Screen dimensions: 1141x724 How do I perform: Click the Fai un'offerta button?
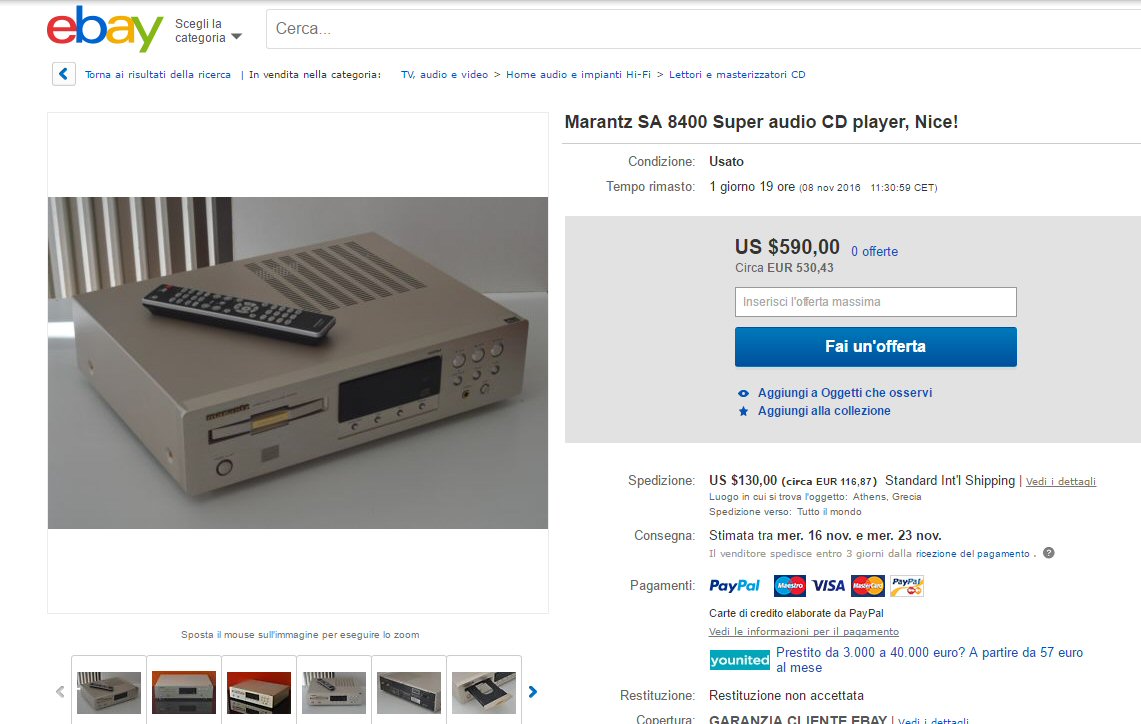pyautogui.click(x=875, y=347)
